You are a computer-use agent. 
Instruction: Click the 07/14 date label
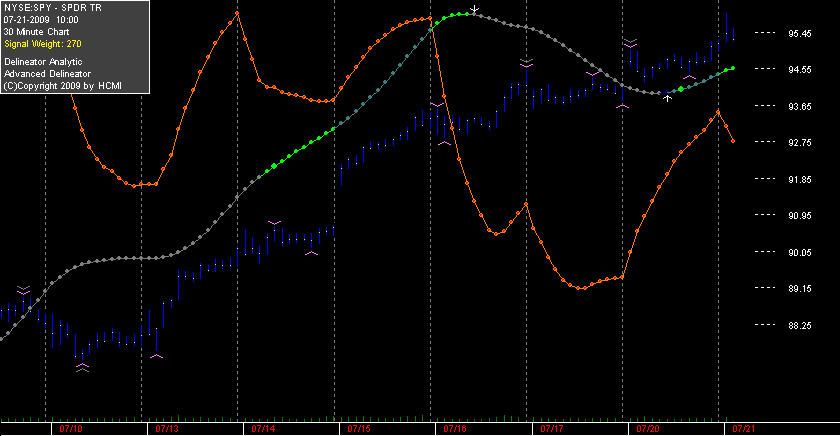(262, 429)
